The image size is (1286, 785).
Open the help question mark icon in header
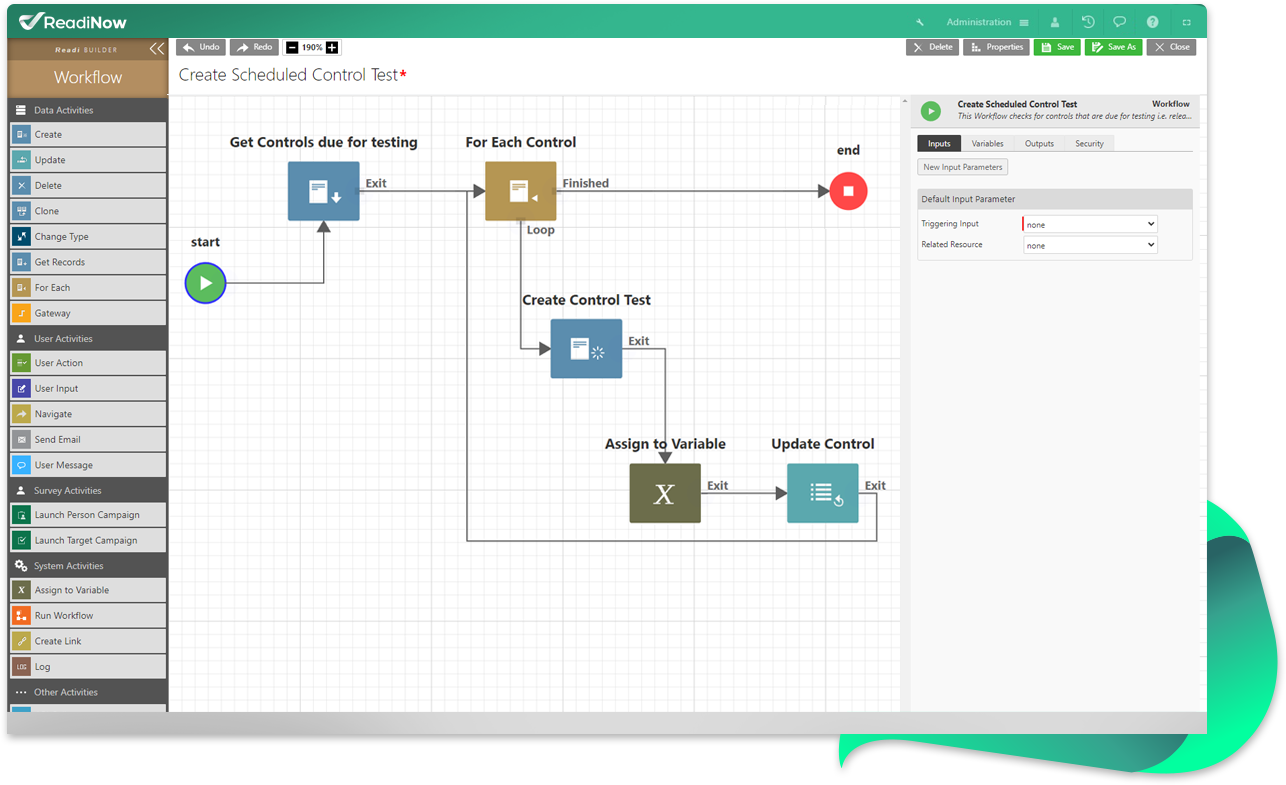click(x=1152, y=22)
